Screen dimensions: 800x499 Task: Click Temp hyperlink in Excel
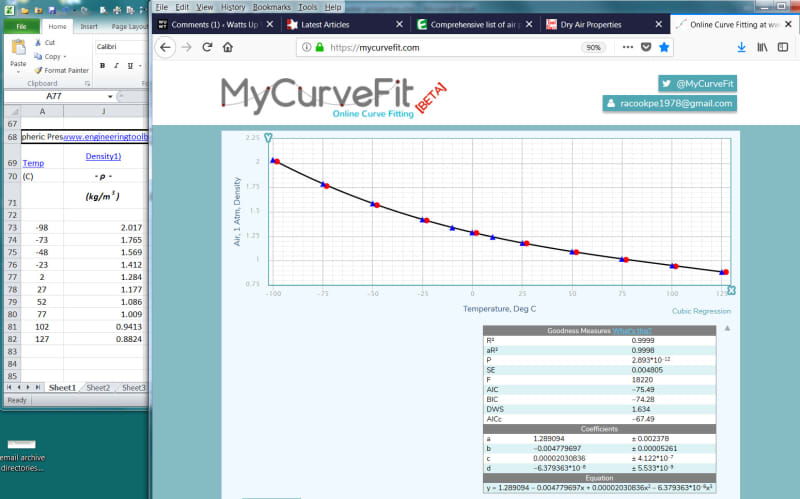[33, 163]
